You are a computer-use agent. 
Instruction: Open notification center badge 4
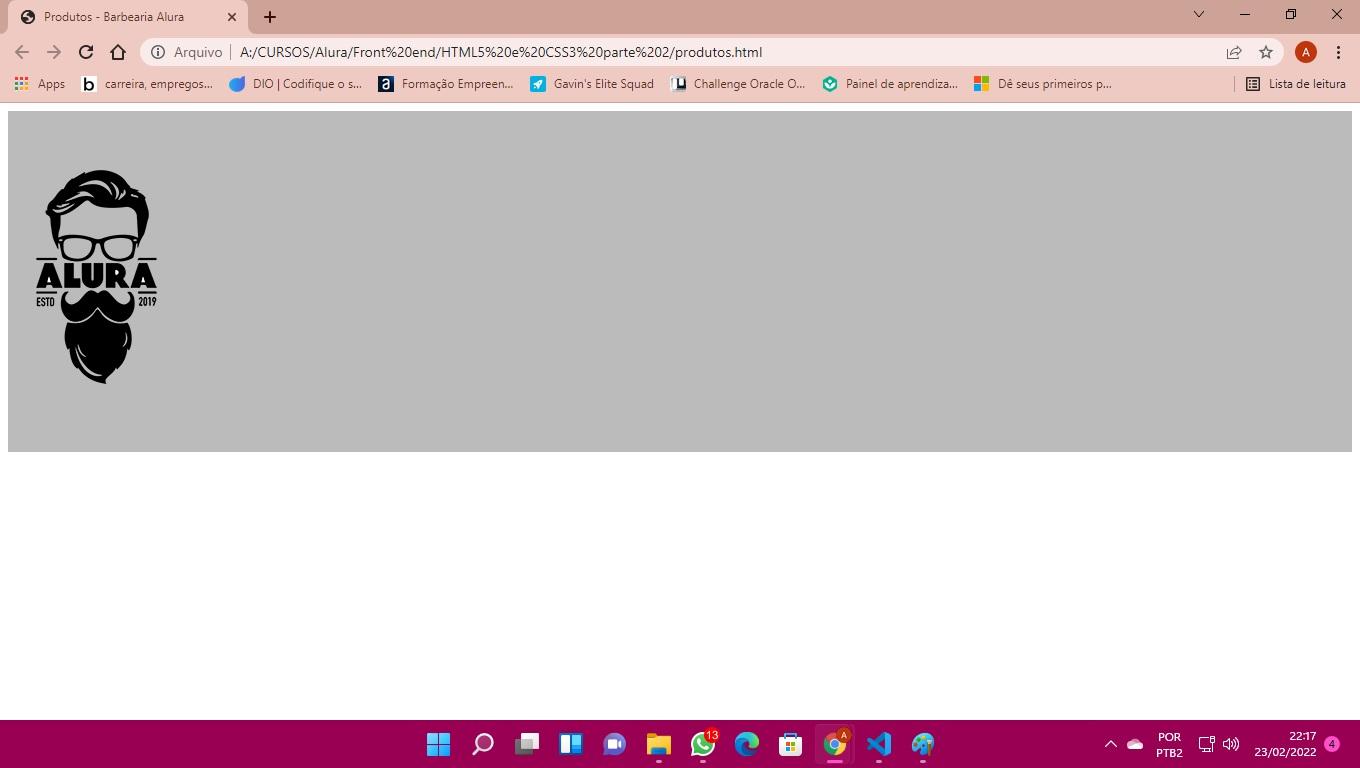click(1332, 744)
